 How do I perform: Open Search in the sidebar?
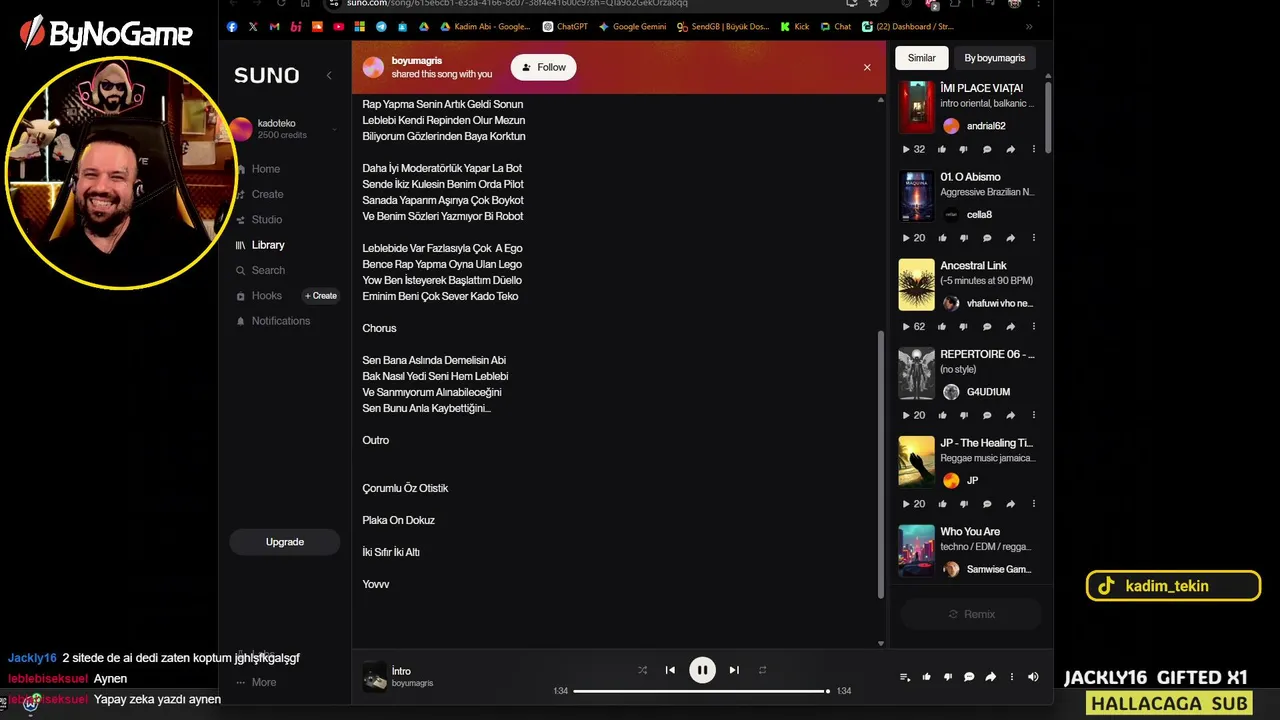click(267, 270)
